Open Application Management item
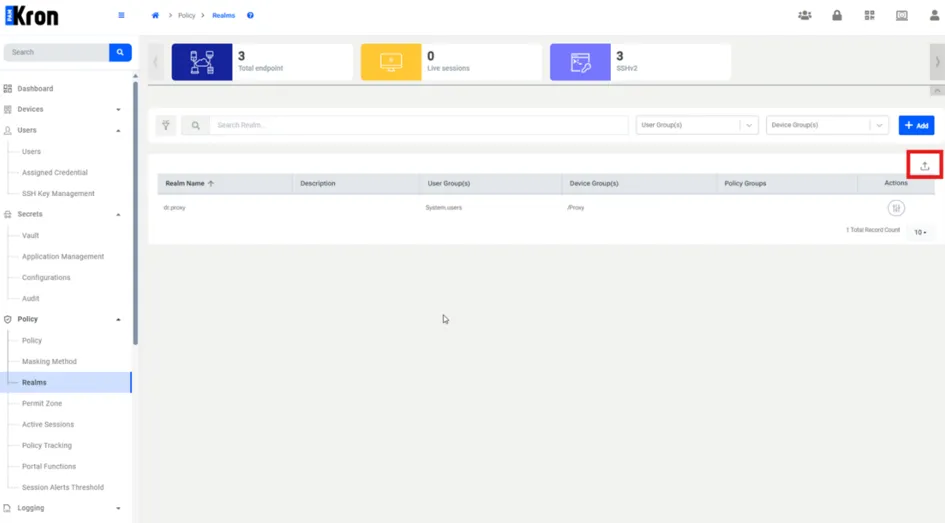This screenshot has height=523, width=945. pyautogui.click(x=63, y=257)
